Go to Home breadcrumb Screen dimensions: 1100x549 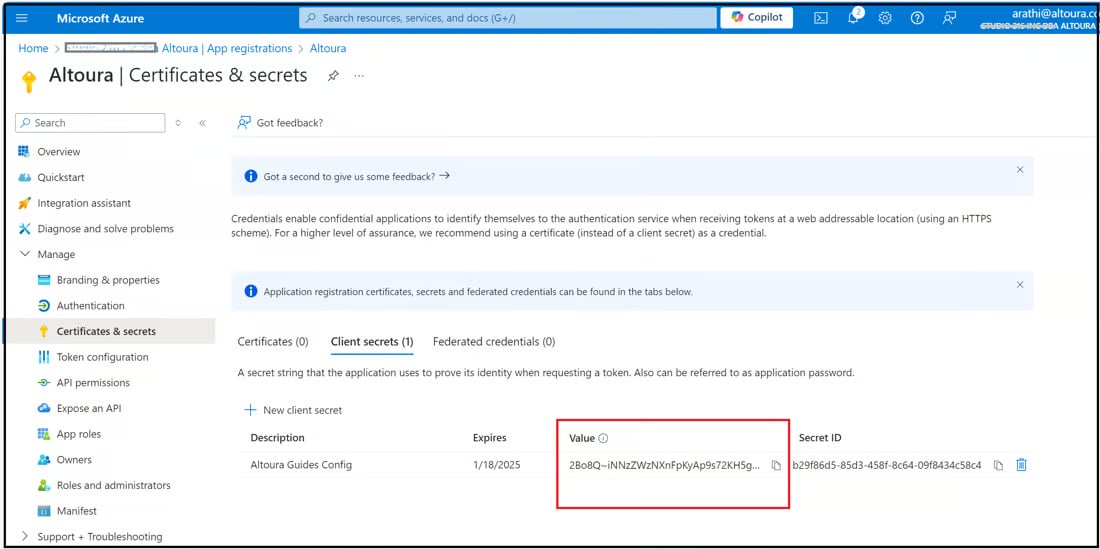[33, 48]
